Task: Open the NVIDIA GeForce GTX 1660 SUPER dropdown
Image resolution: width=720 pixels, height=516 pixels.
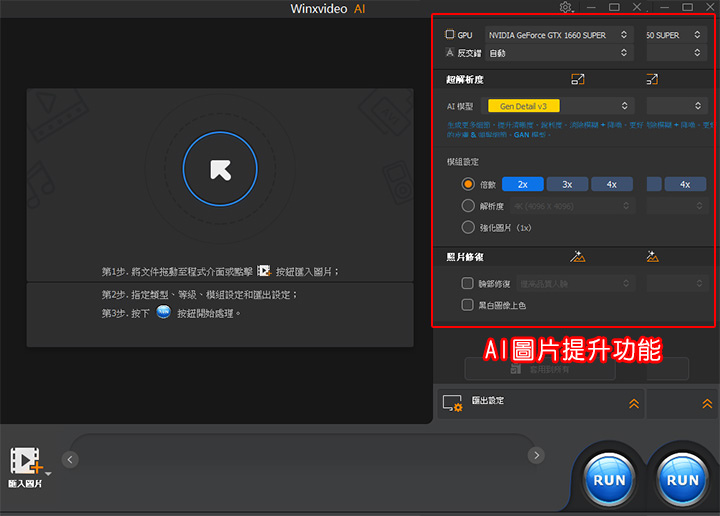Action: tap(559, 35)
